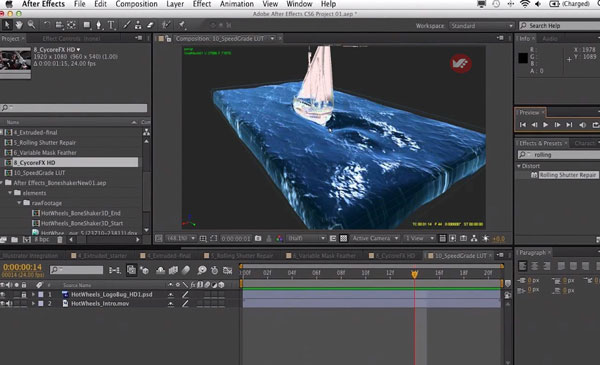
Task: Select the 10_SpeedGrade LUT project item
Action: pyautogui.click(x=39, y=173)
